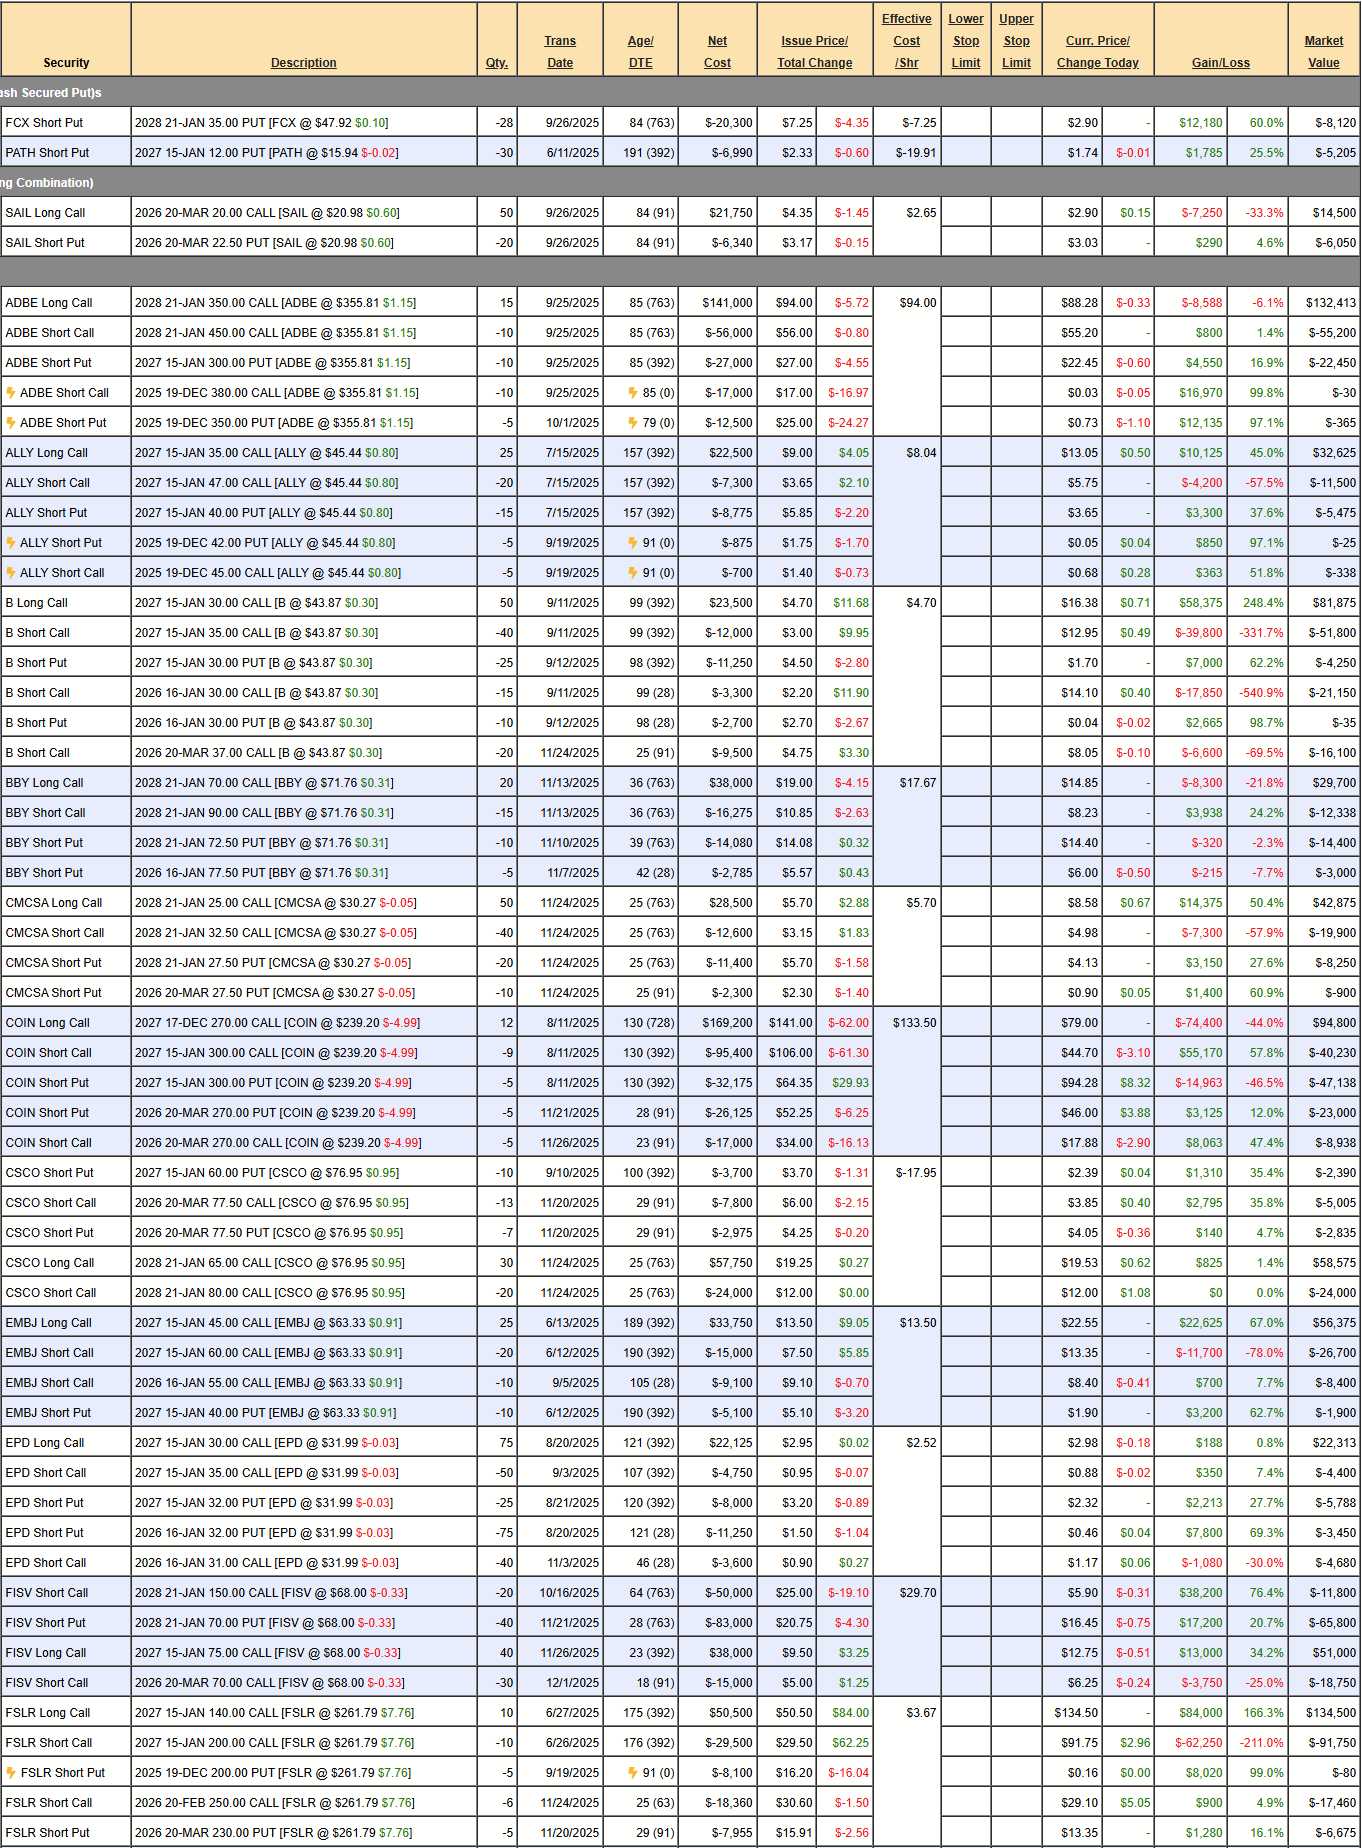Select the FCX Short Put Lower Stop Limit cell
The image size is (1362, 1848).
(x=965, y=123)
